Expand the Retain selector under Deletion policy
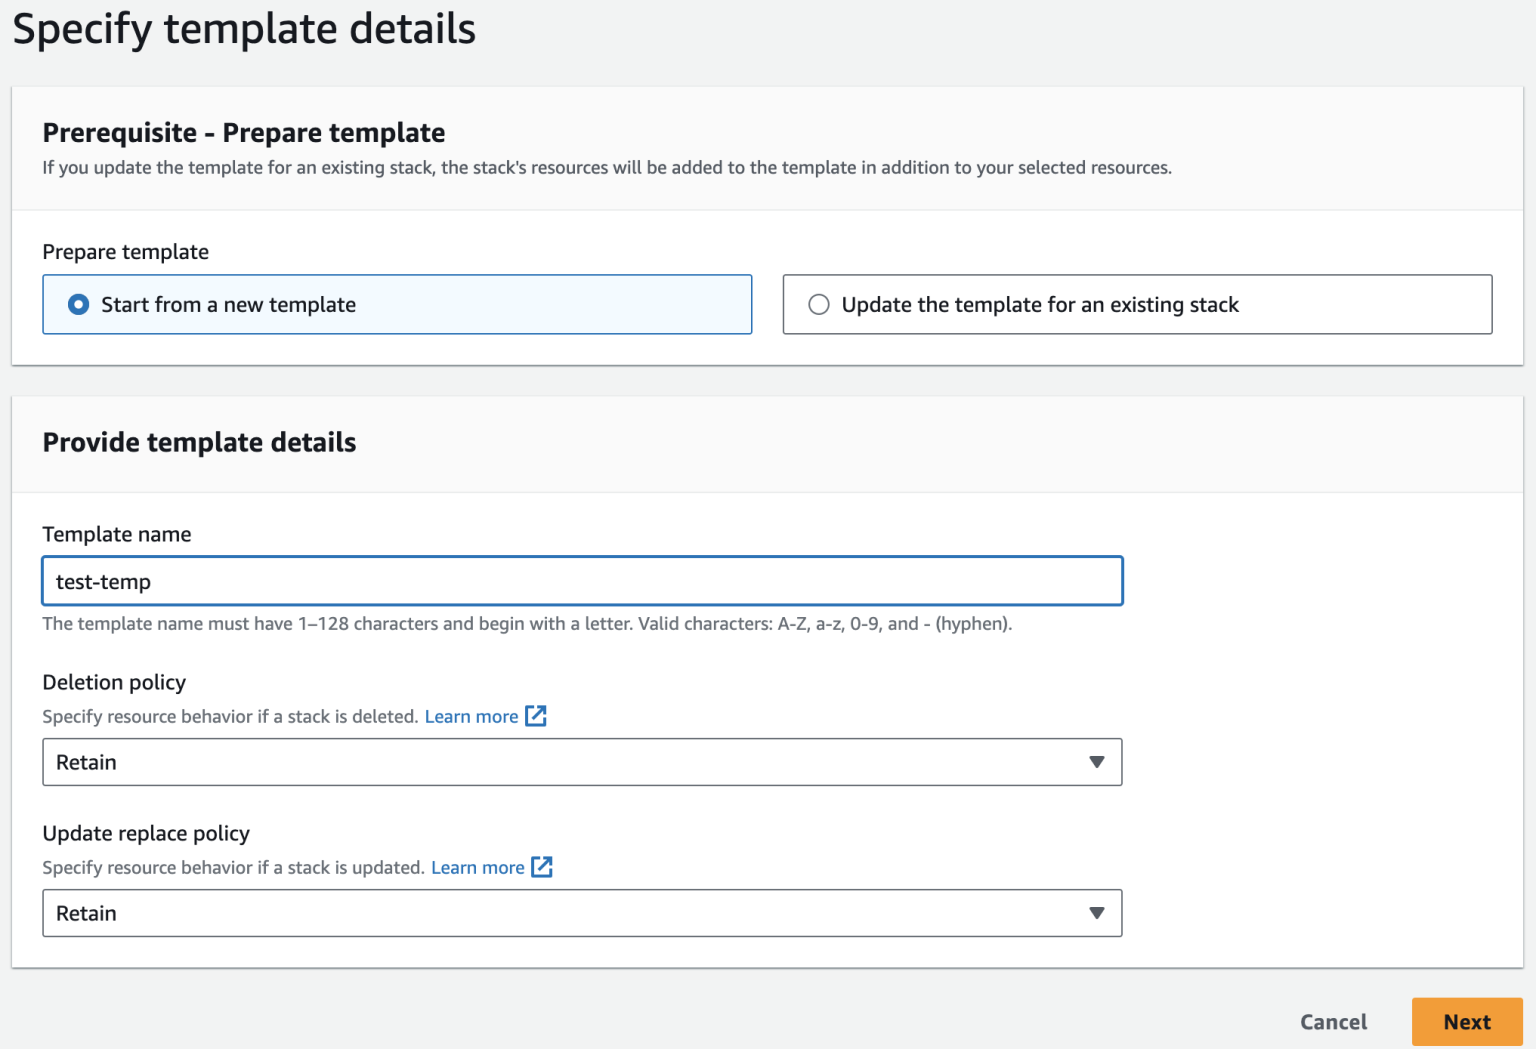The height and width of the screenshot is (1049, 1536). 582,762
